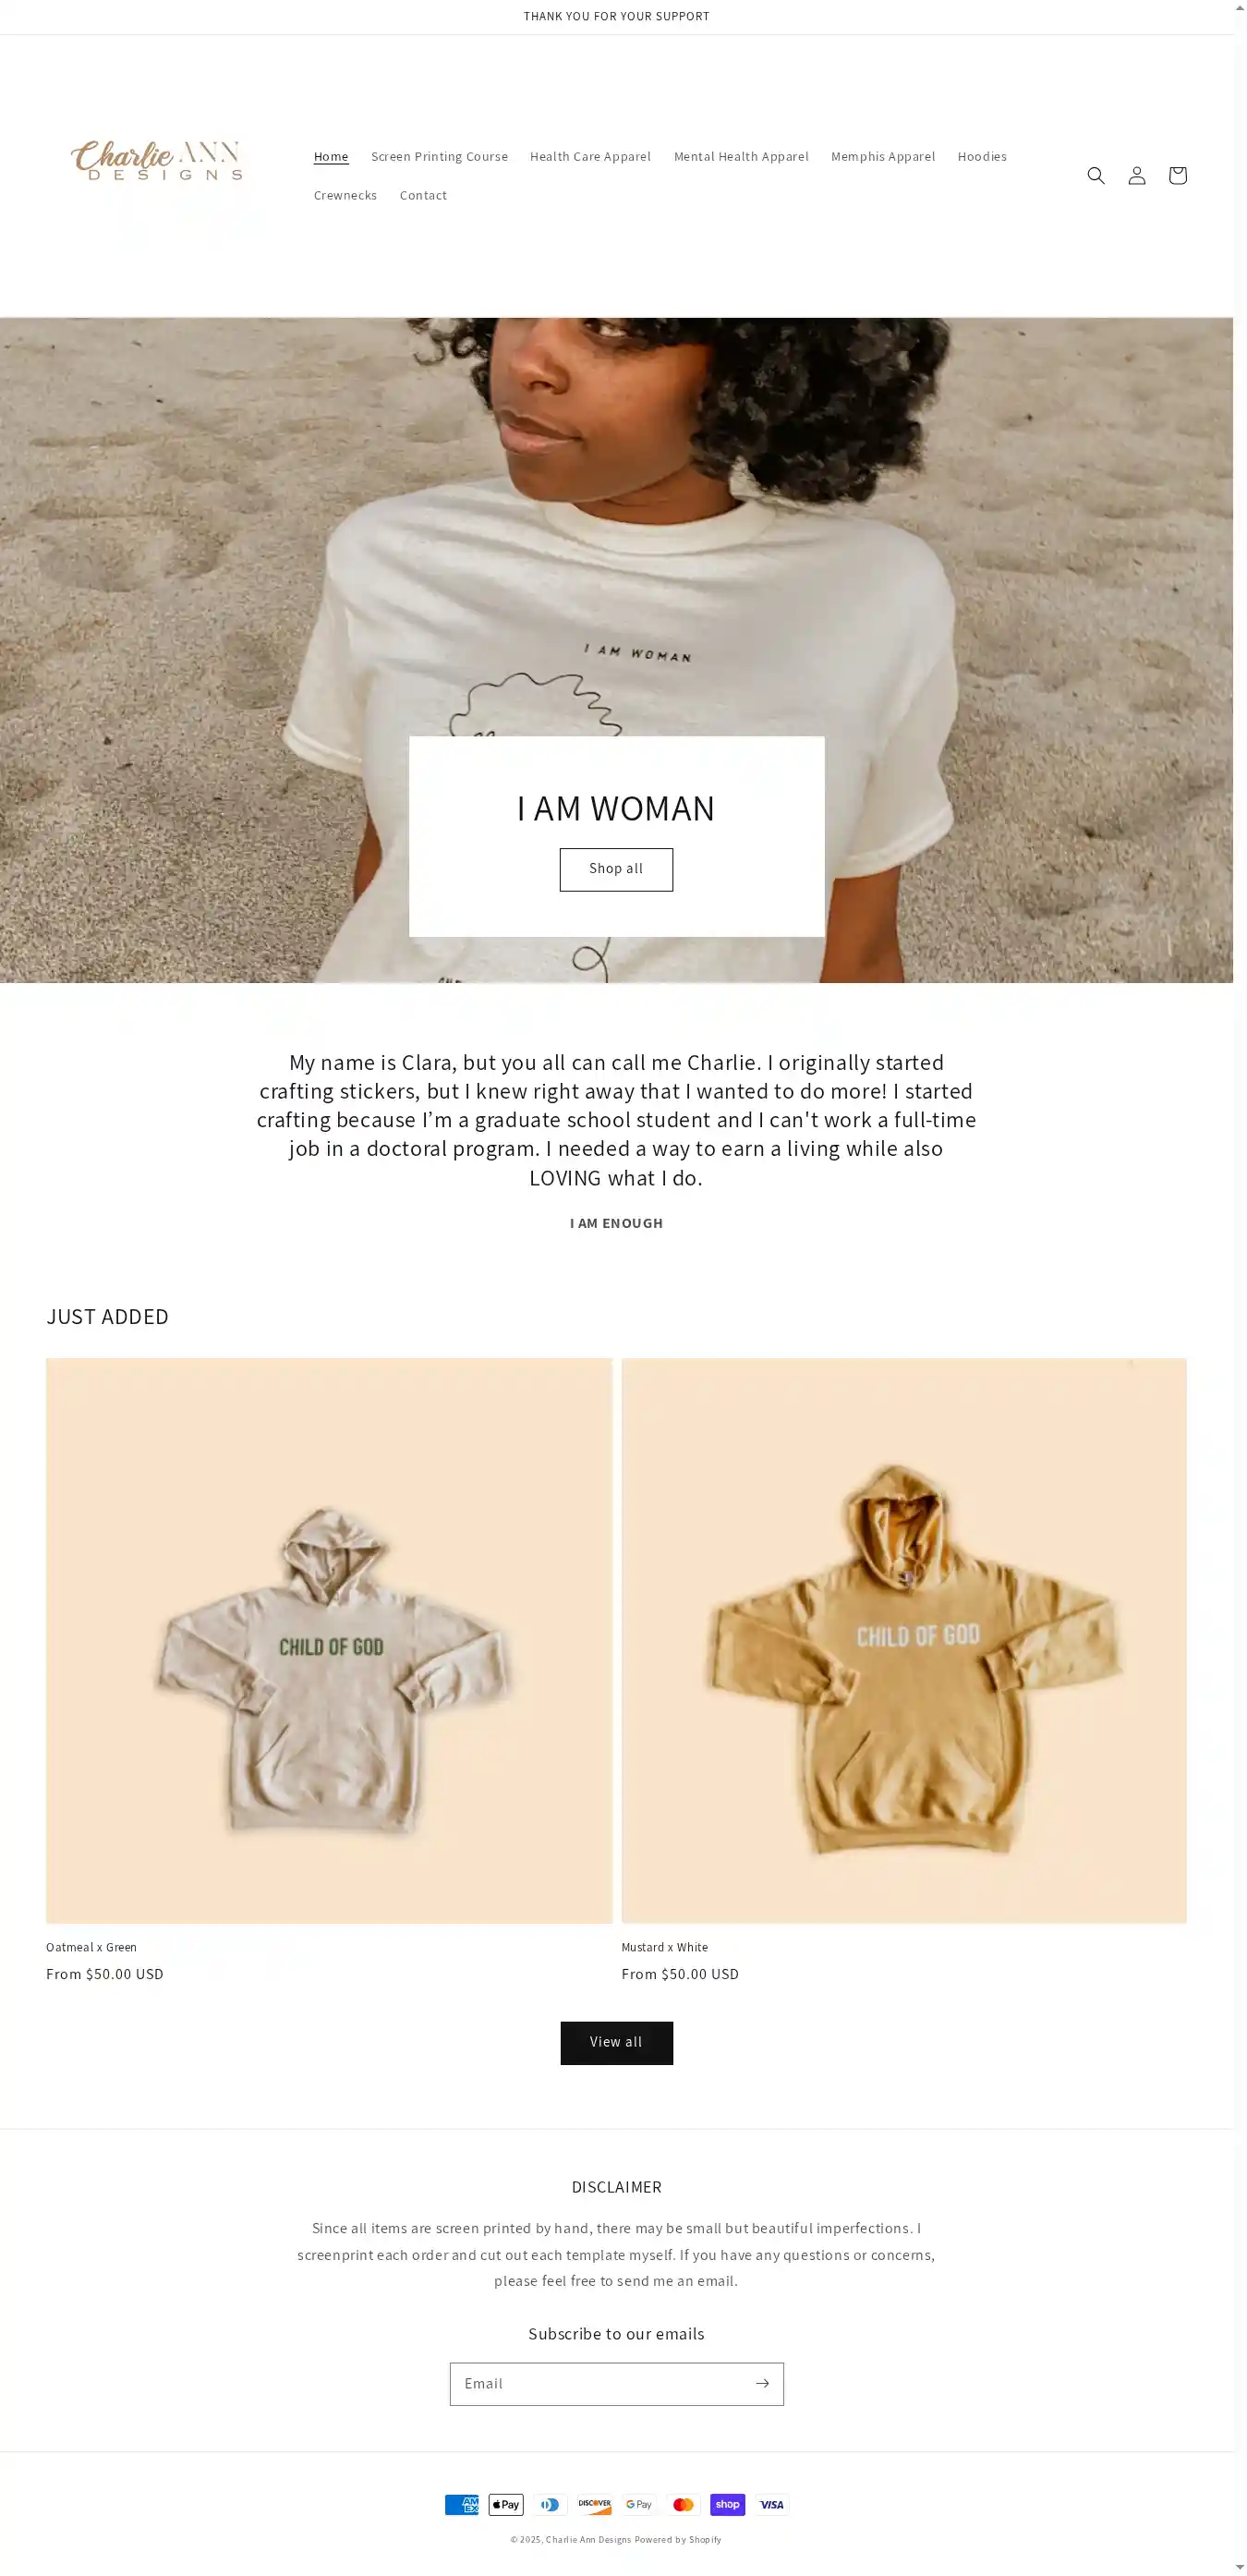Focus the Email input field
The image size is (1247, 2576).
point(600,2384)
